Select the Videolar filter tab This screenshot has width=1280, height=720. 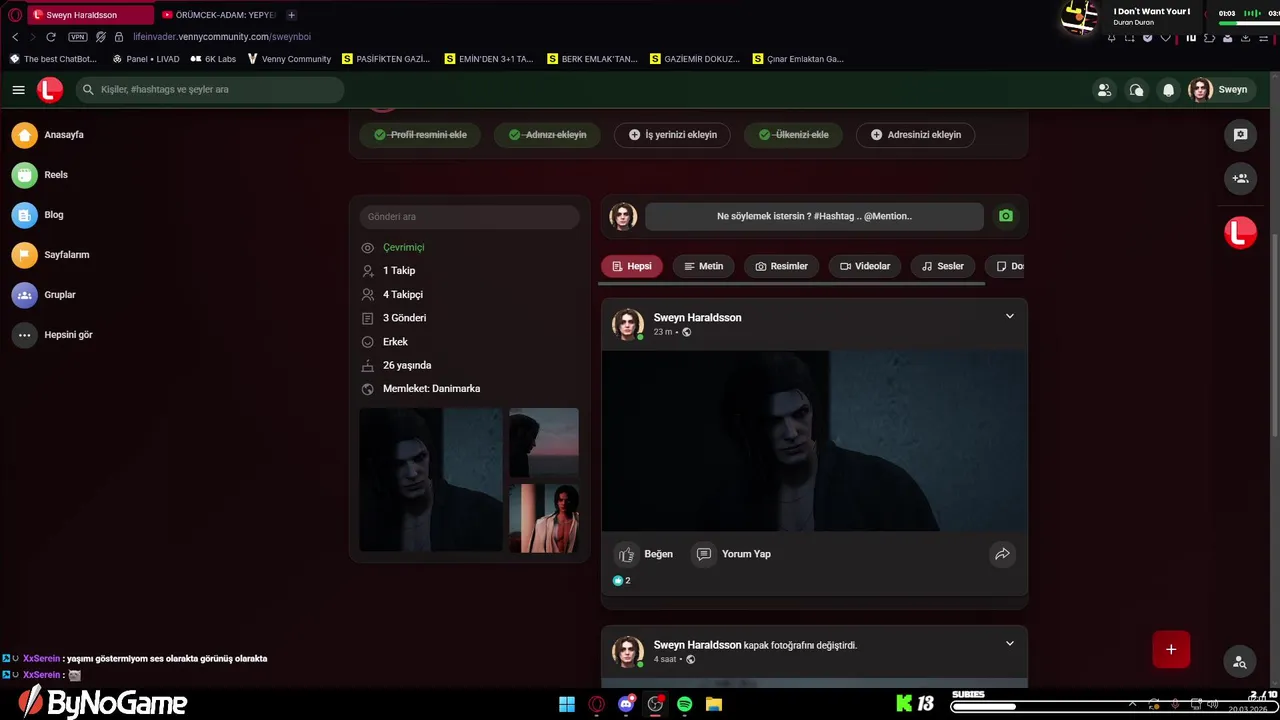(865, 266)
